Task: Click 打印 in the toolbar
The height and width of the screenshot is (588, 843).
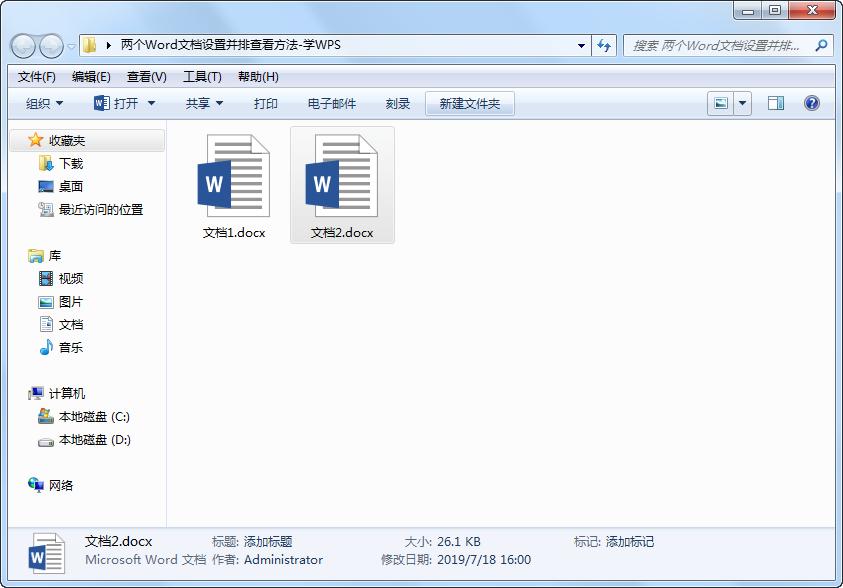Action: coord(266,103)
